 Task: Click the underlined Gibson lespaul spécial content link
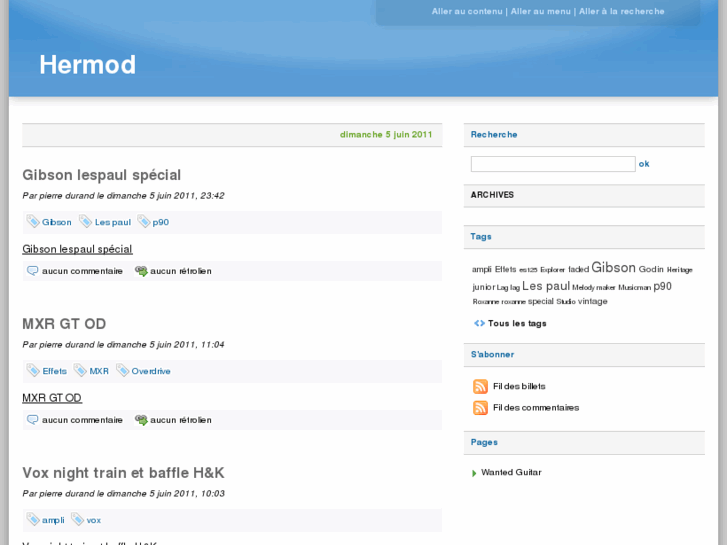click(x=77, y=249)
